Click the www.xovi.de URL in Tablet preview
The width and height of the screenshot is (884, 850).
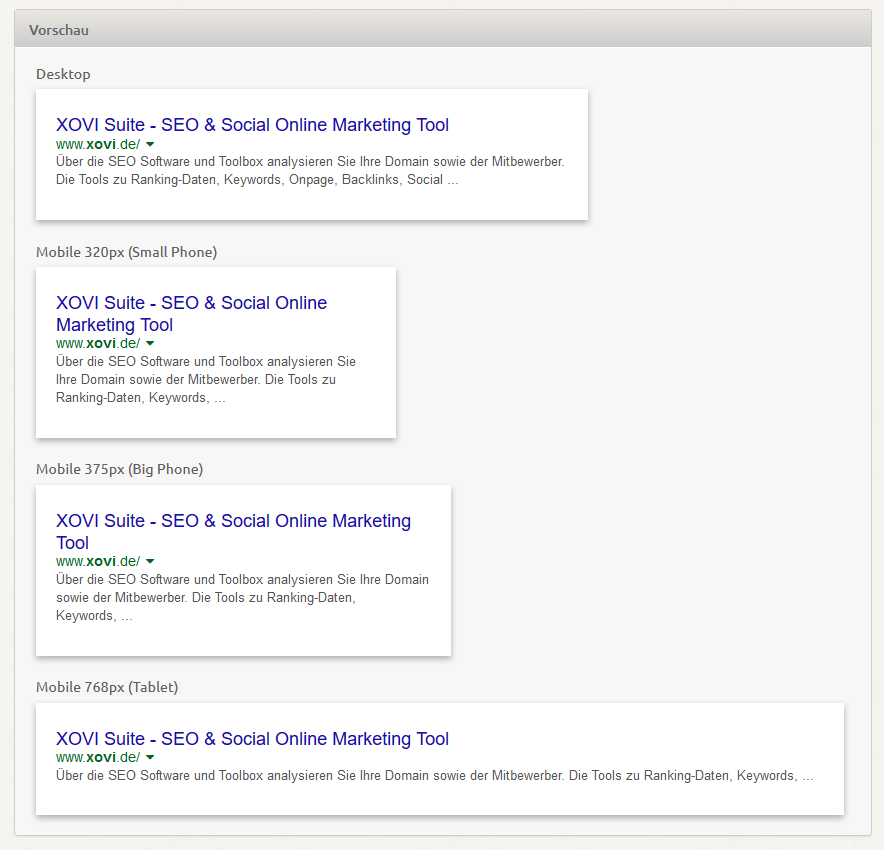[x=98, y=757]
